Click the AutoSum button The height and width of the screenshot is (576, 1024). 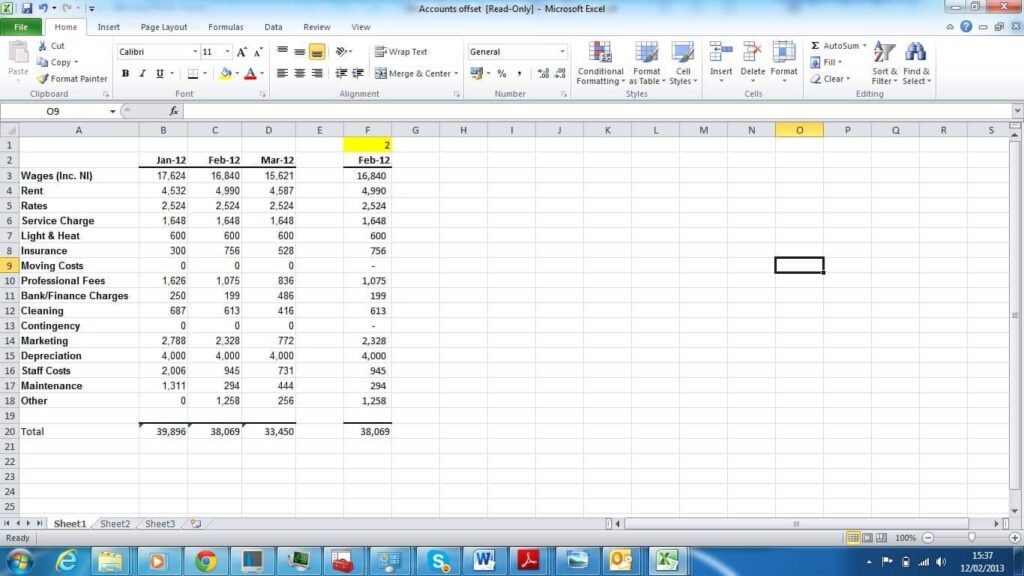pos(835,46)
